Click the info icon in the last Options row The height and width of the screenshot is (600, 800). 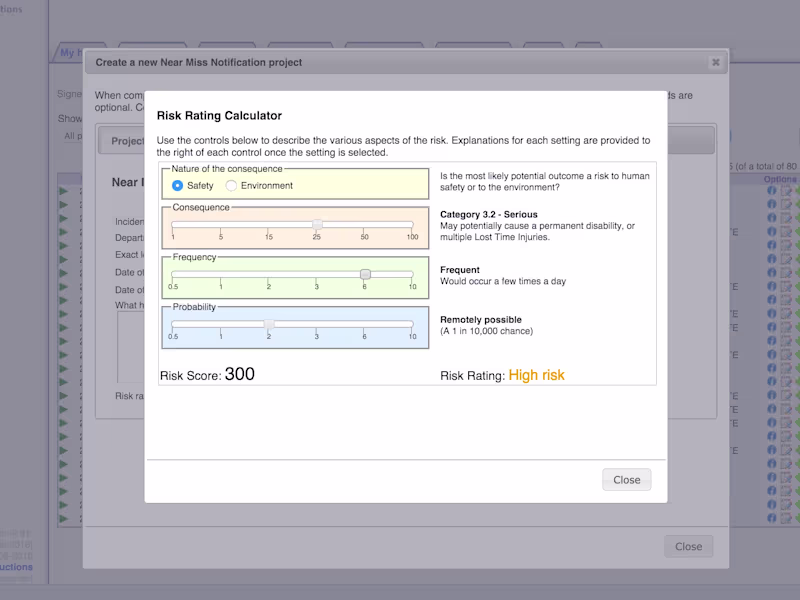coord(772,518)
